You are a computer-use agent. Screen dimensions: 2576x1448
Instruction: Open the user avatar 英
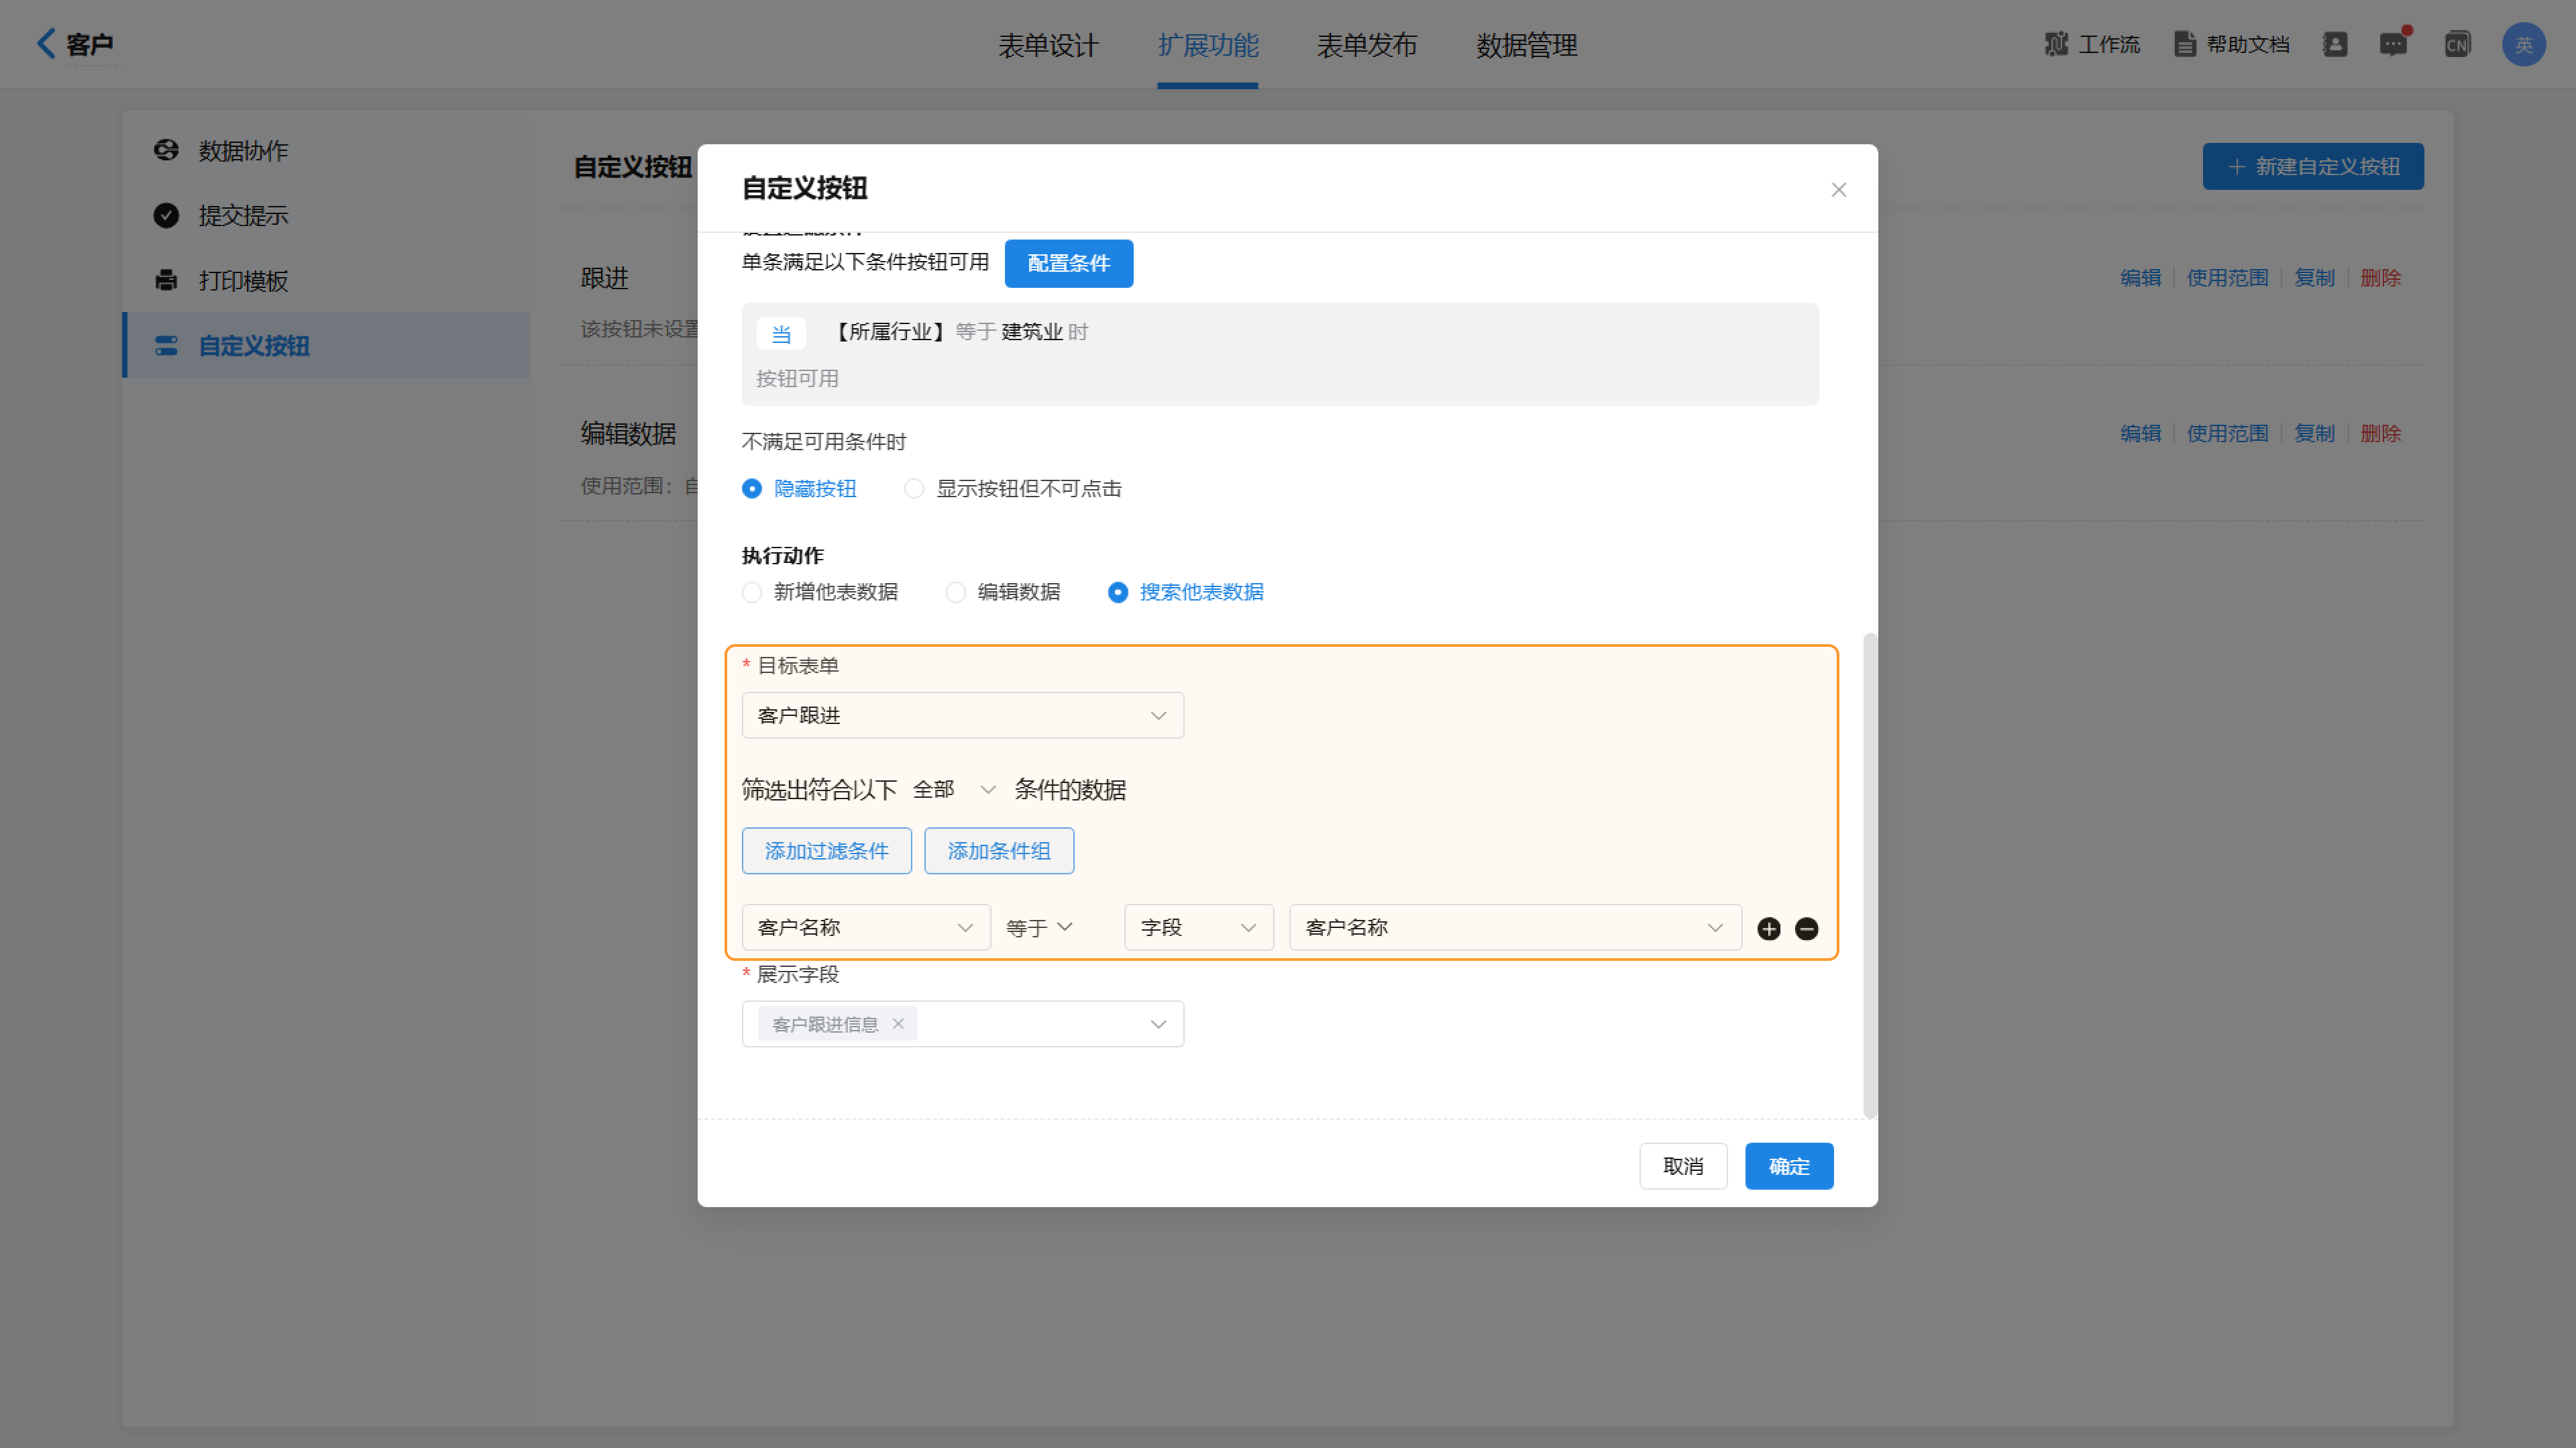pyautogui.click(x=2523, y=44)
